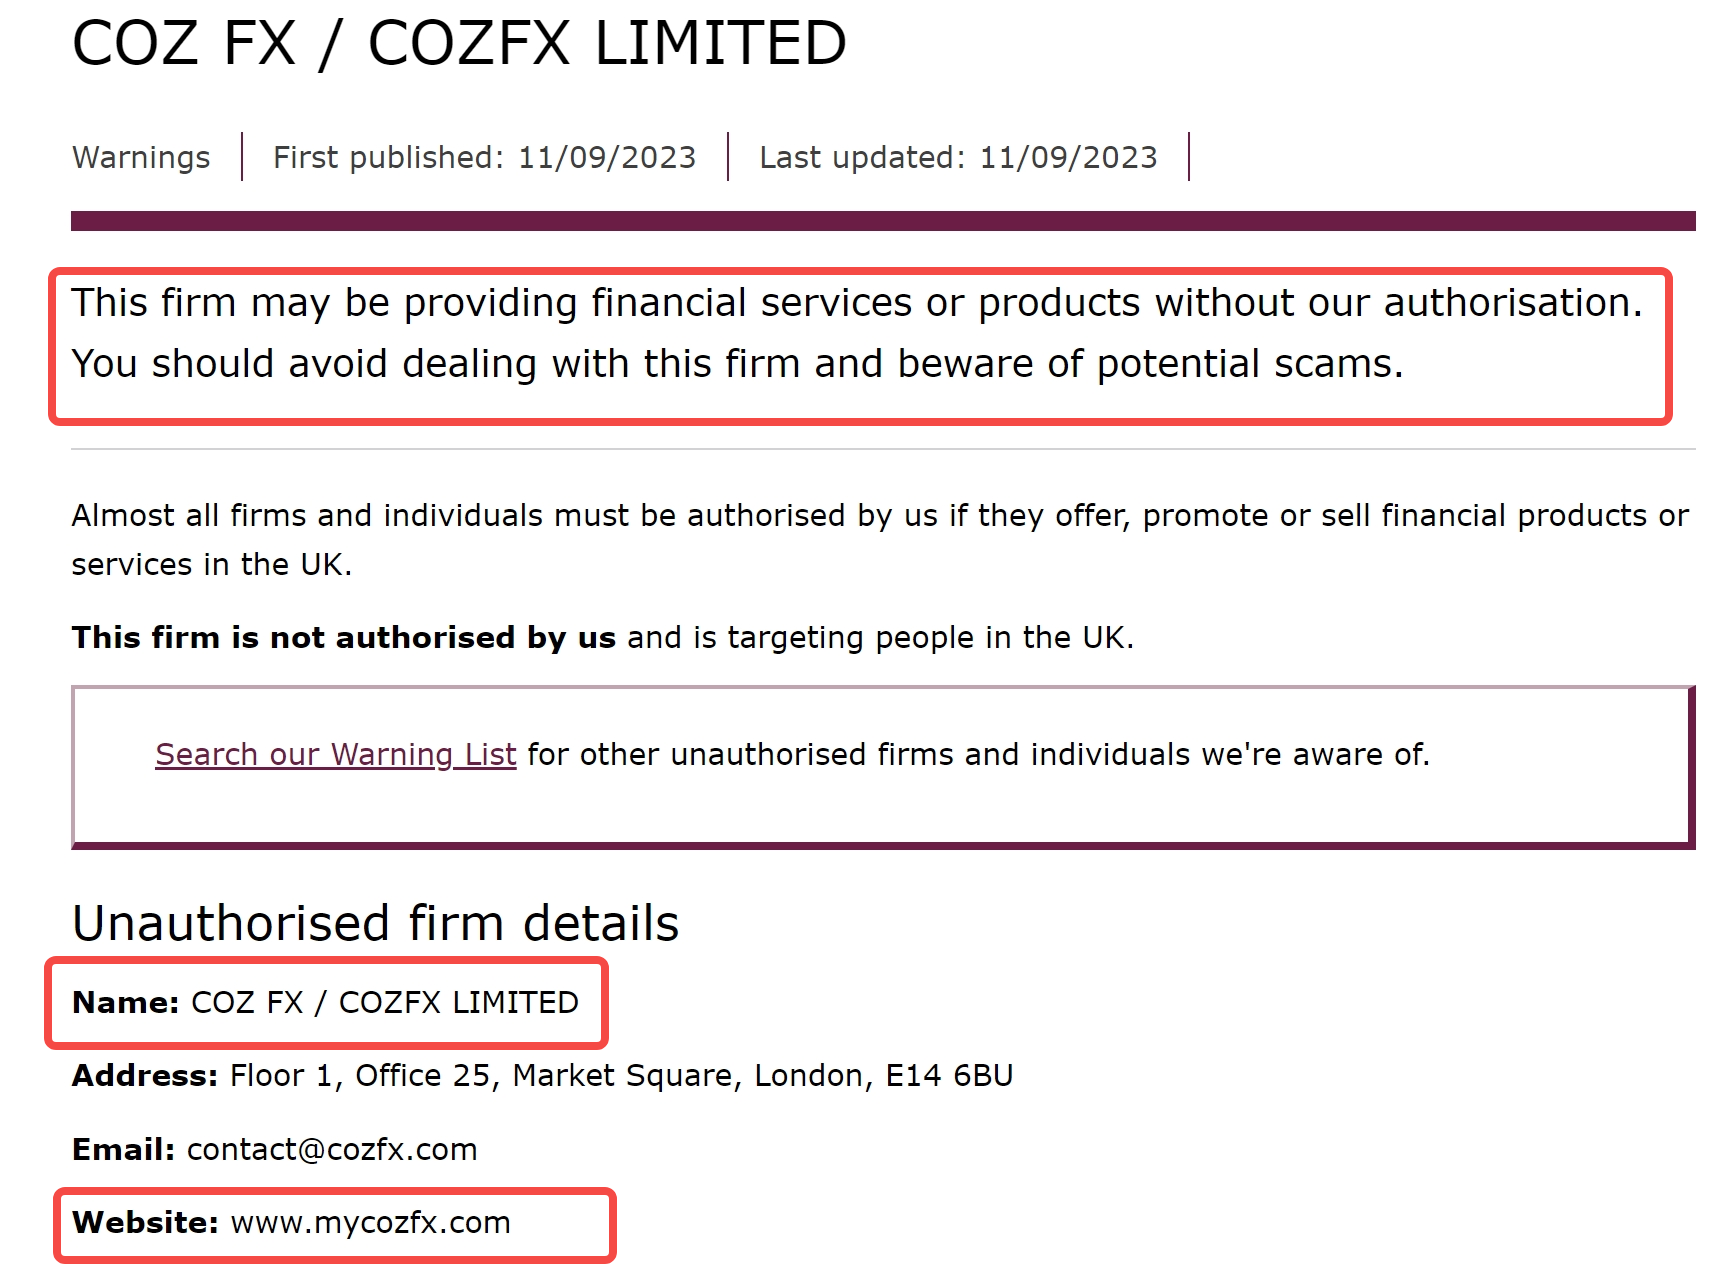Click the Warnings category label
This screenshot has height=1272, width=1724.
[141, 157]
